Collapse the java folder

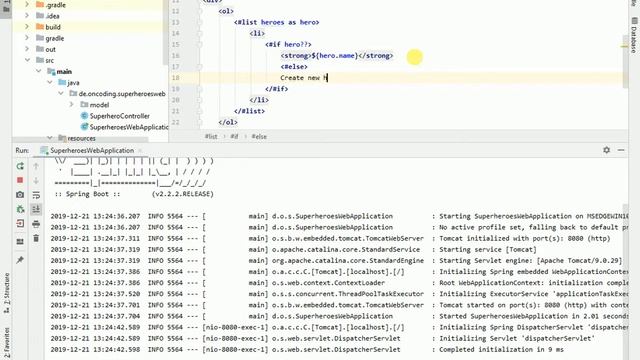tap(49, 82)
